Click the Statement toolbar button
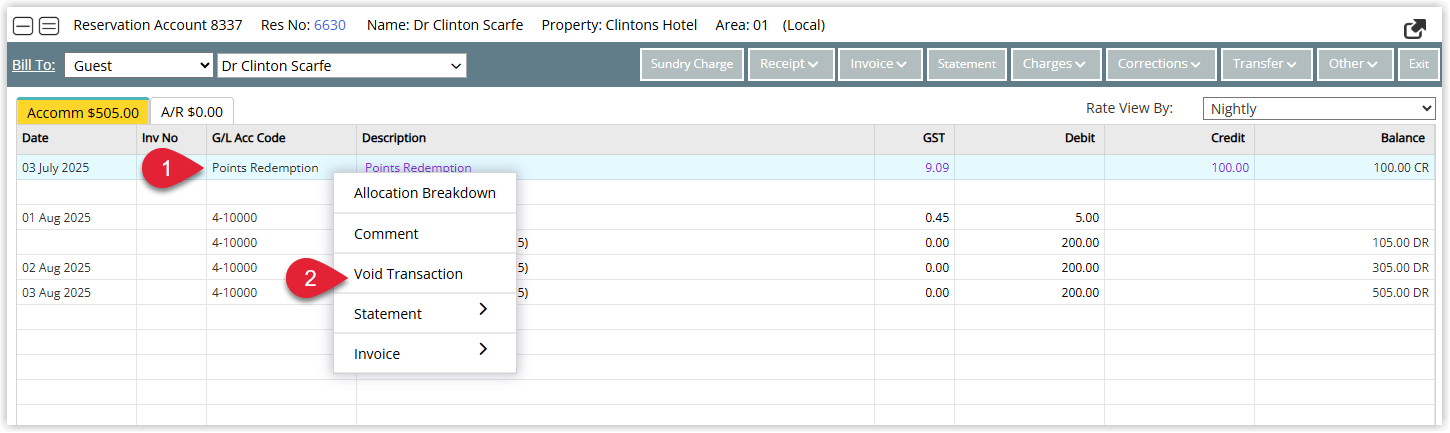The width and height of the screenshot is (1450, 433). pyautogui.click(x=967, y=64)
